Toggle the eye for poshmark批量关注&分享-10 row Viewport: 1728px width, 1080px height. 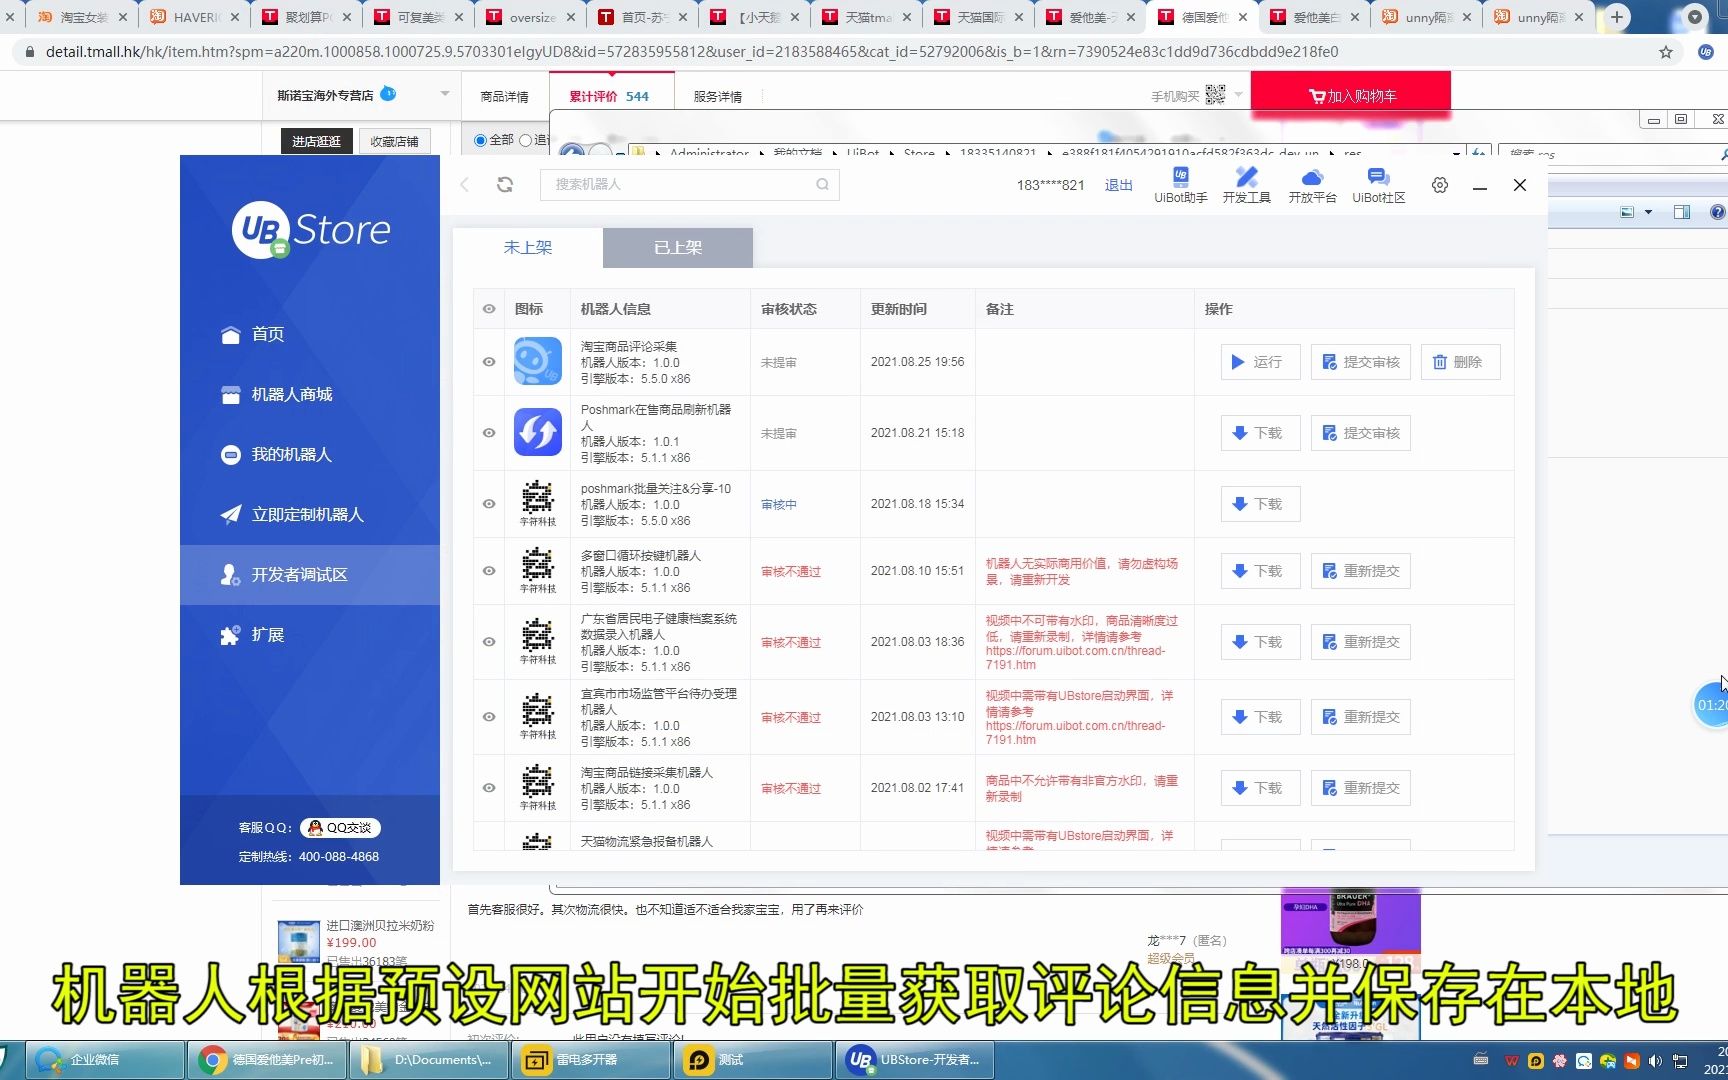click(x=489, y=504)
